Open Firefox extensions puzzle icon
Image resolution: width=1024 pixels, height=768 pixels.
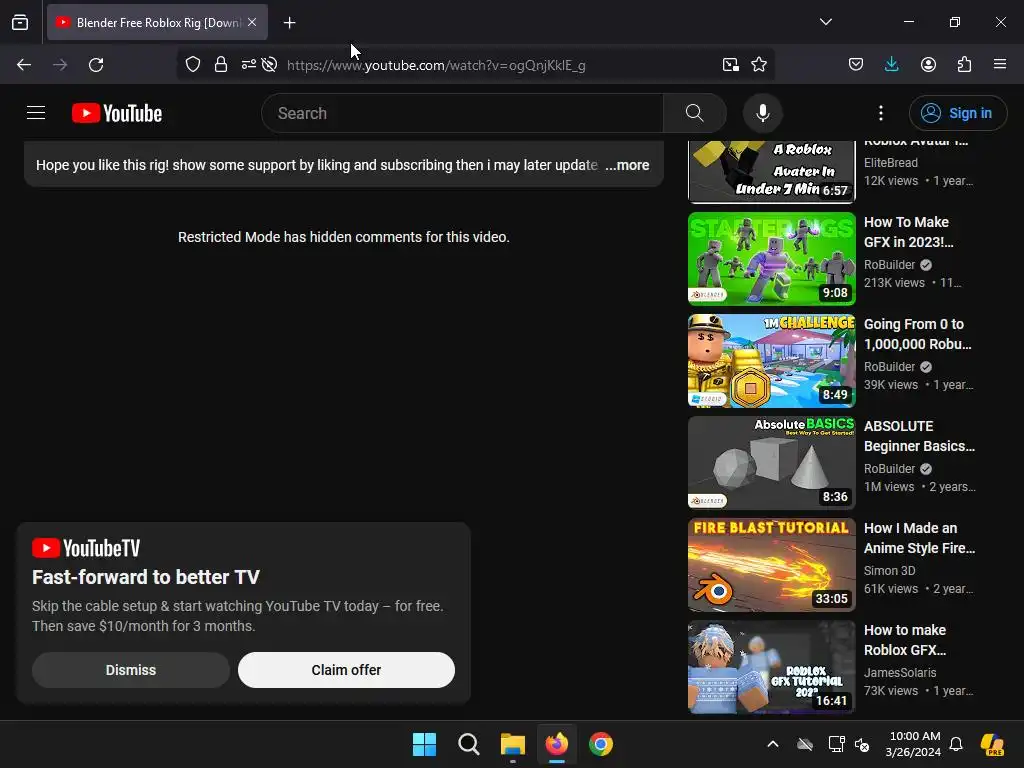pyautogui.click(x=964, y=65)
